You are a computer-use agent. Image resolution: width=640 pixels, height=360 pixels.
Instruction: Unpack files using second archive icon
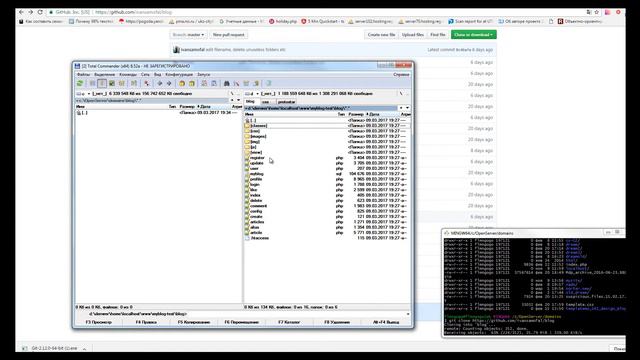click(191, 83)
